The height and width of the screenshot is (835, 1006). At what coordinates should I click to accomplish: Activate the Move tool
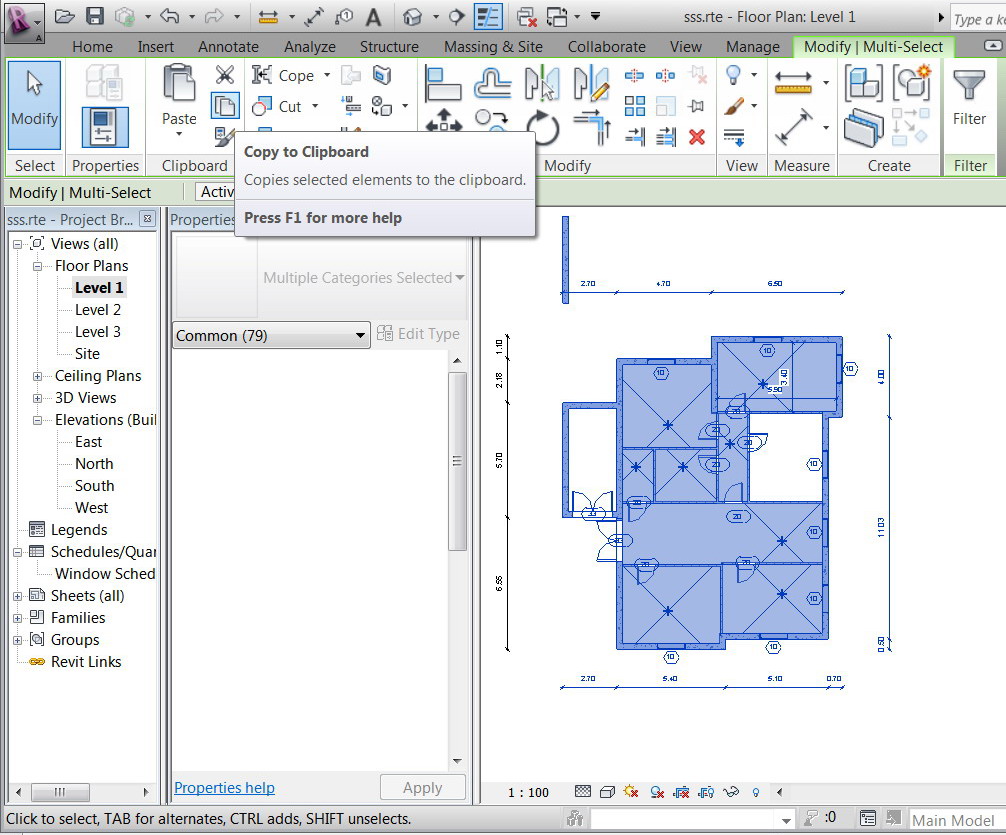click(x=443, y=121)
